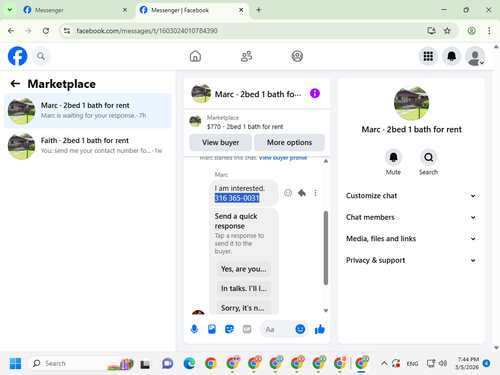The height and width of the screenshot is (375, 500).
Task: Close the first Messenger tab
Action: (125, 10)
